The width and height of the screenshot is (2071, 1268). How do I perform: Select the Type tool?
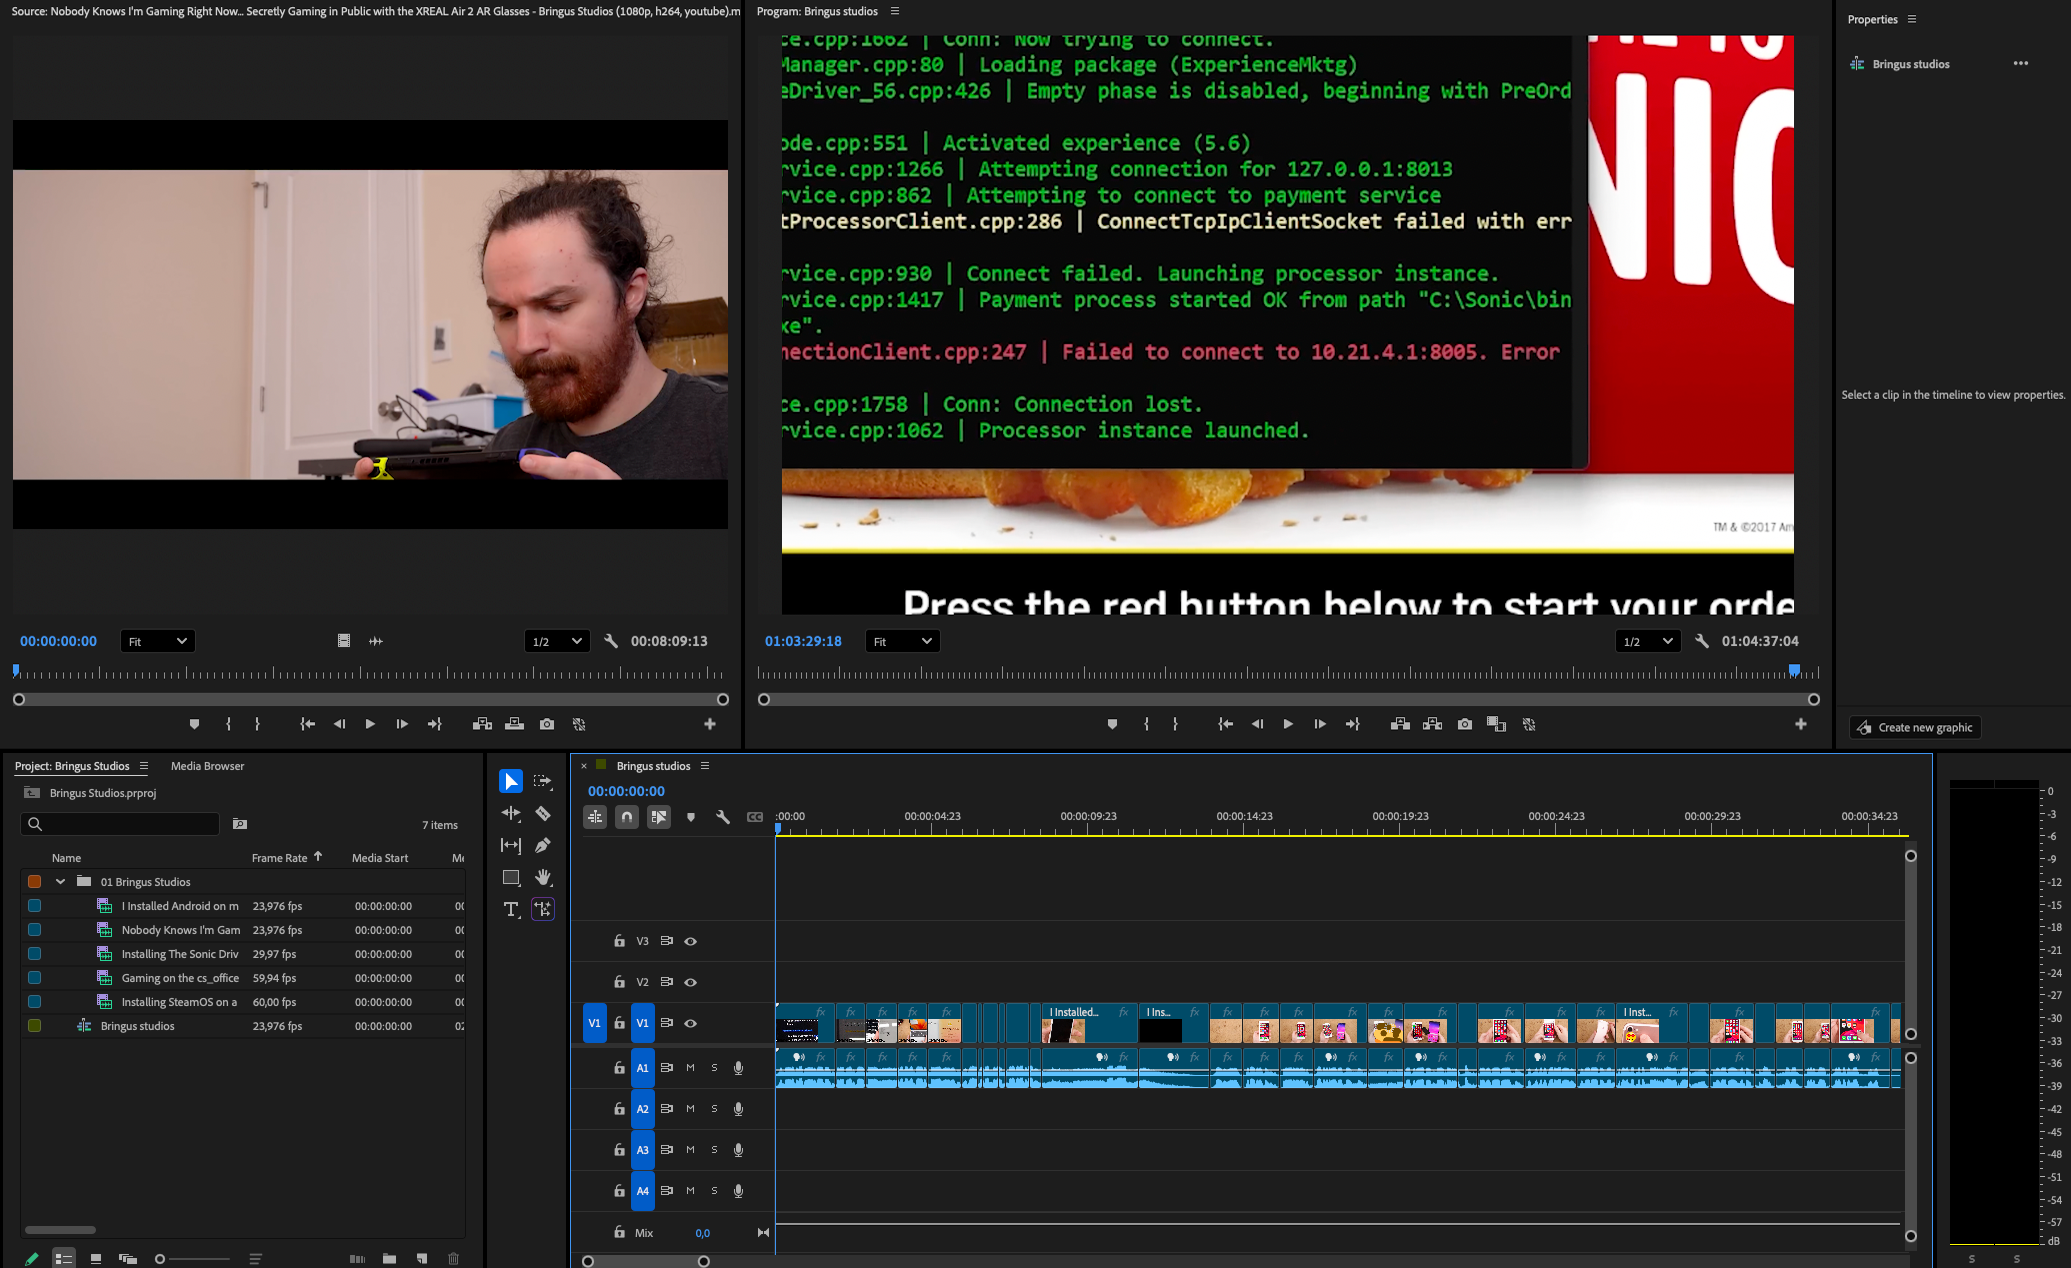(511, 909)
